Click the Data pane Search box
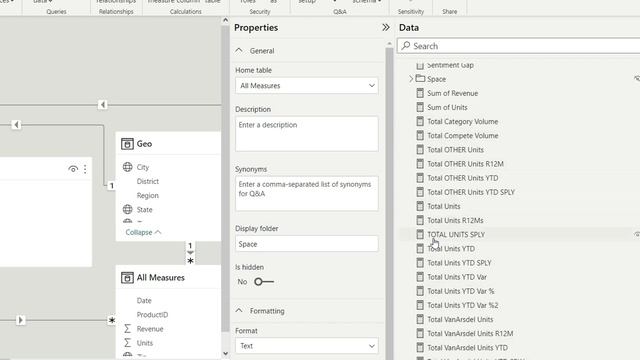Viewport: 640px width, 360px height. pos(518,46)
